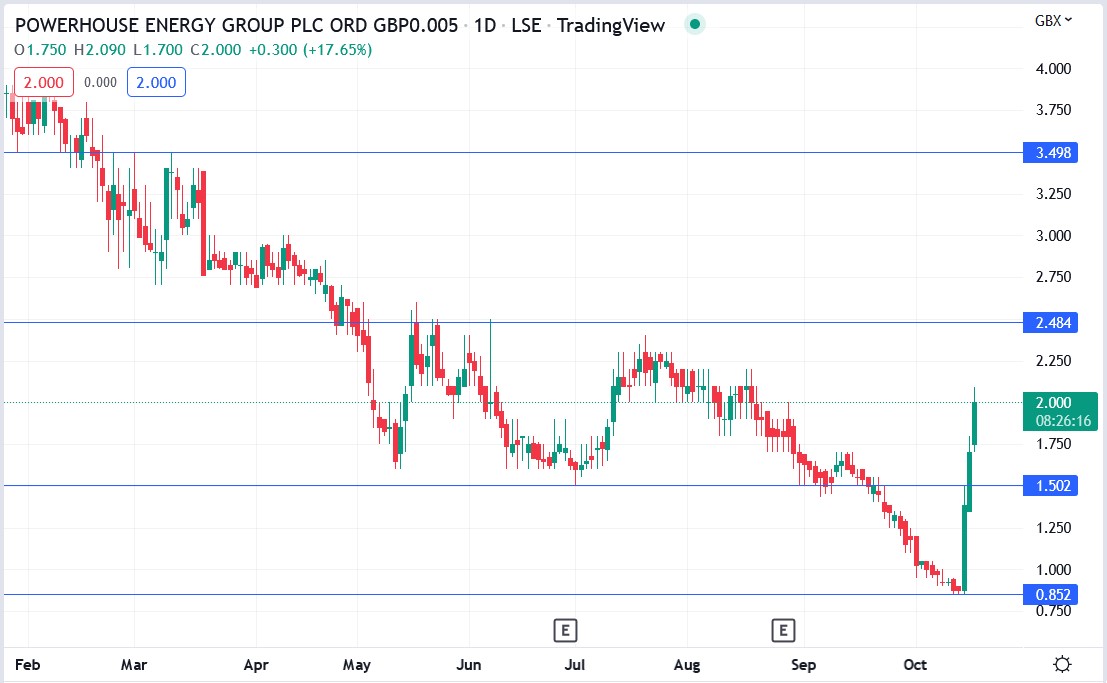Select the blue 2.000 order price box
This screenshot has height=683, width=1107.
click(x=156, y=82)
